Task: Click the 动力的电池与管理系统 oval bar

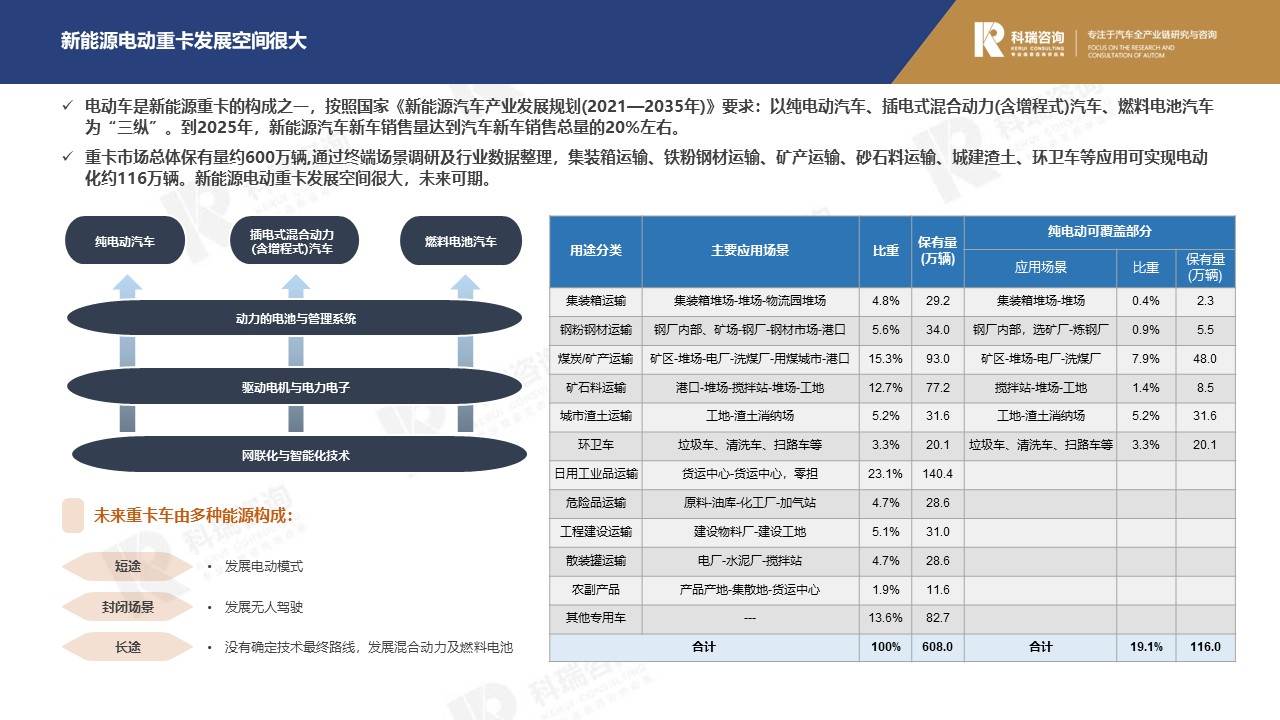Action: (295, 319)
